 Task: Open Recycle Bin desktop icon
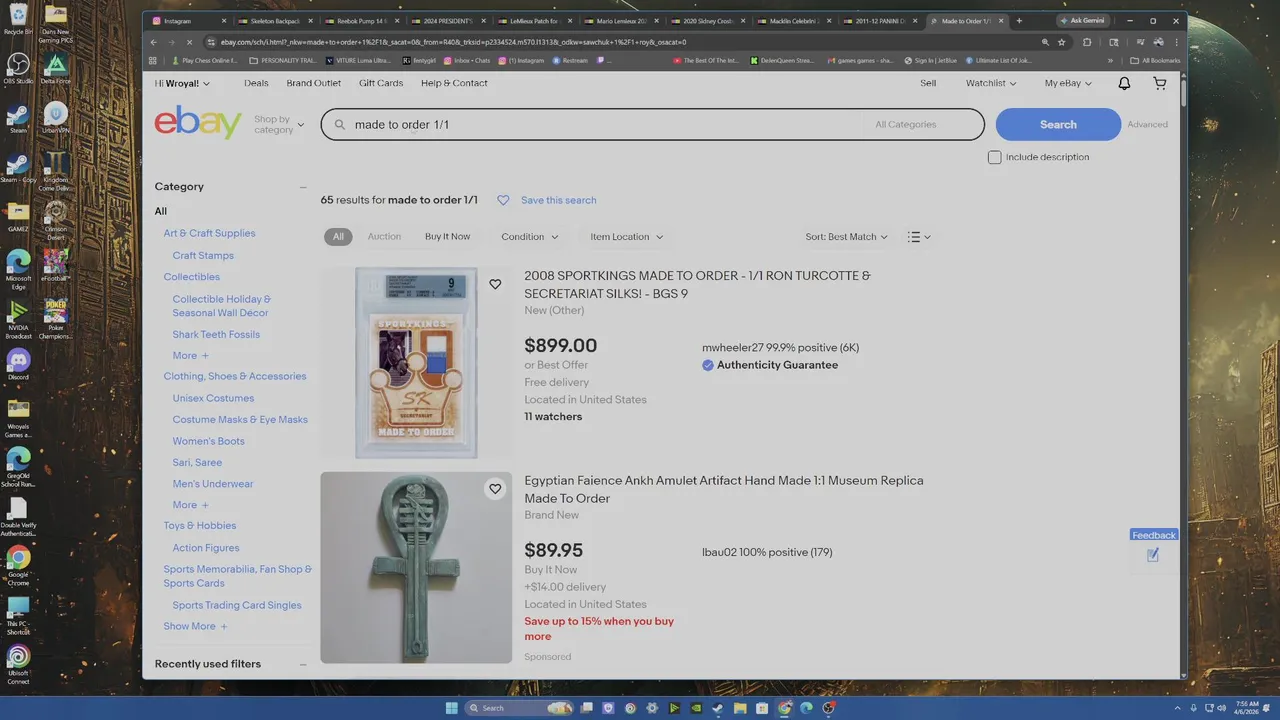click(x=18, y=19)
